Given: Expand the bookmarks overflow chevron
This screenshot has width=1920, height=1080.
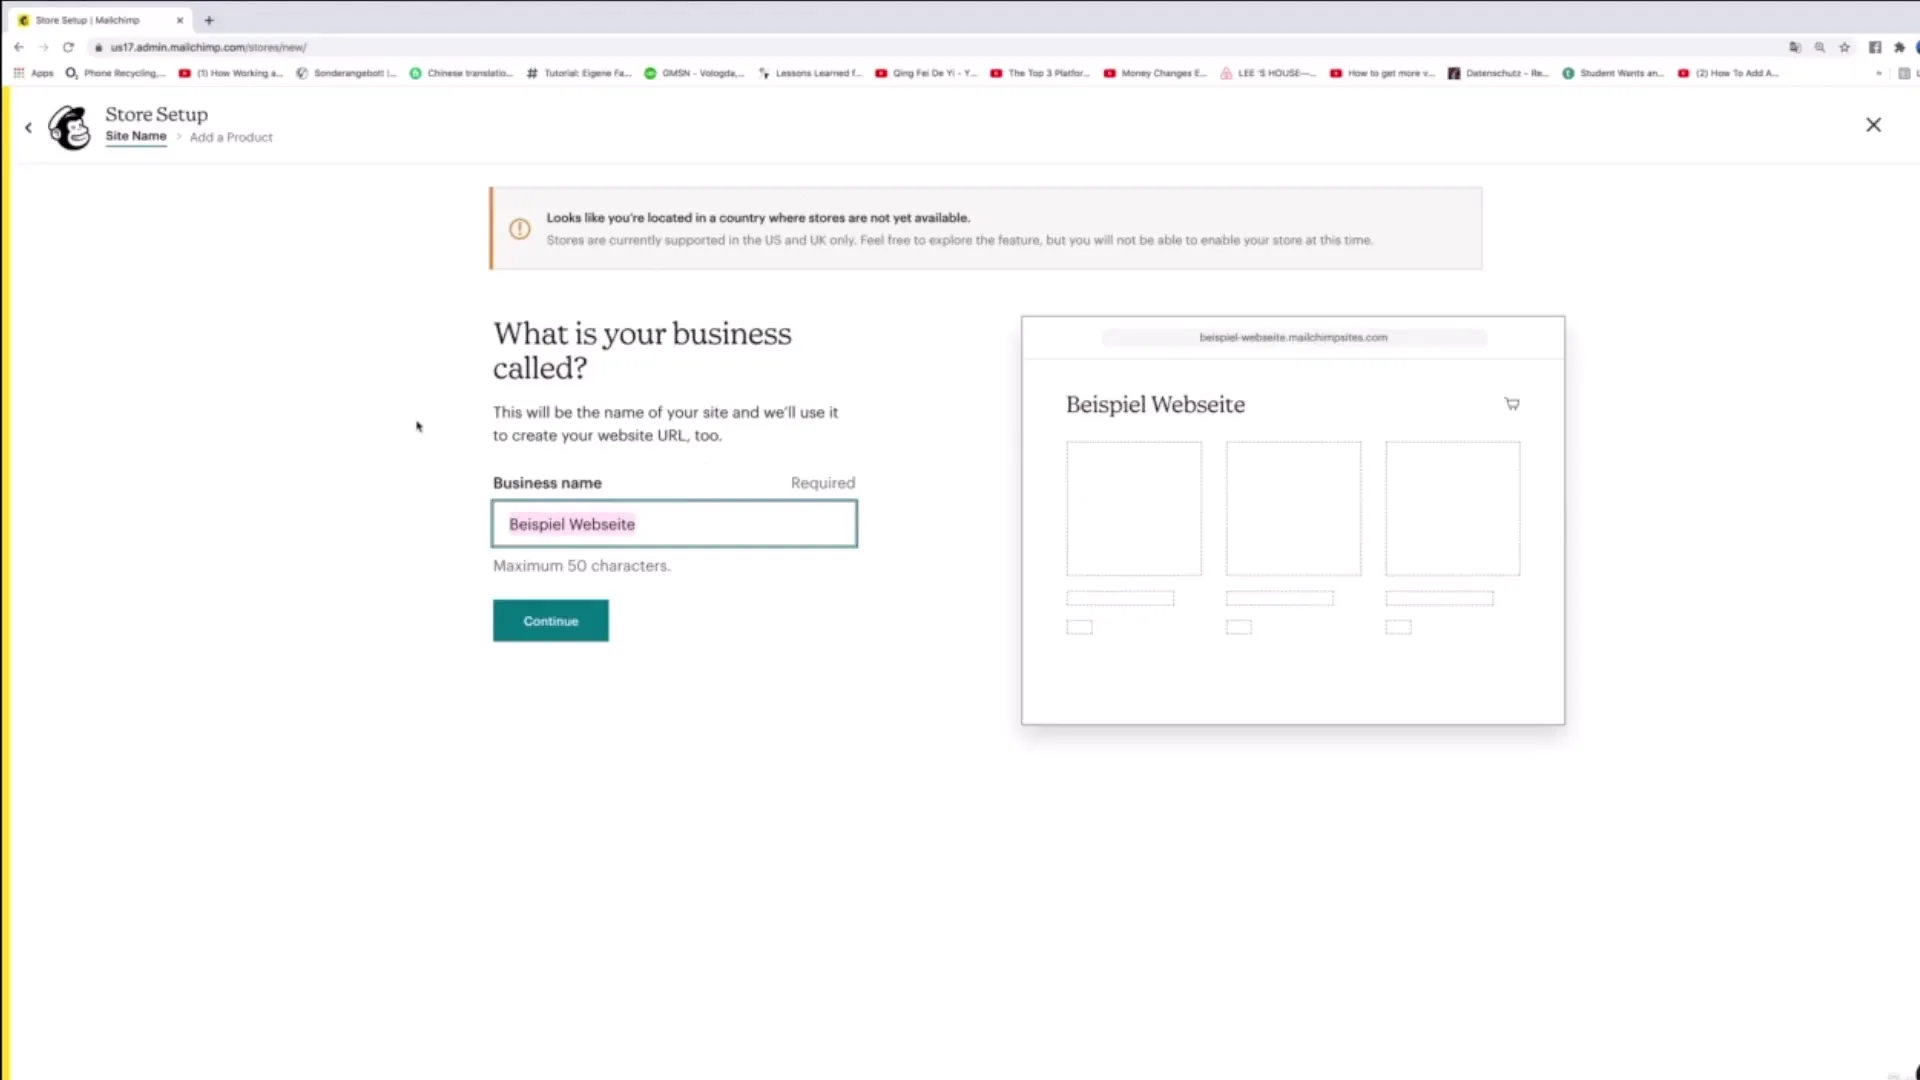Looking at the screenshot, I should (x=1879, y=73).
